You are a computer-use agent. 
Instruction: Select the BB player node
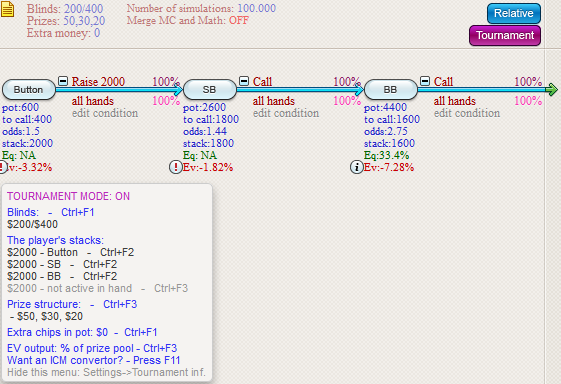coord(391,89)
